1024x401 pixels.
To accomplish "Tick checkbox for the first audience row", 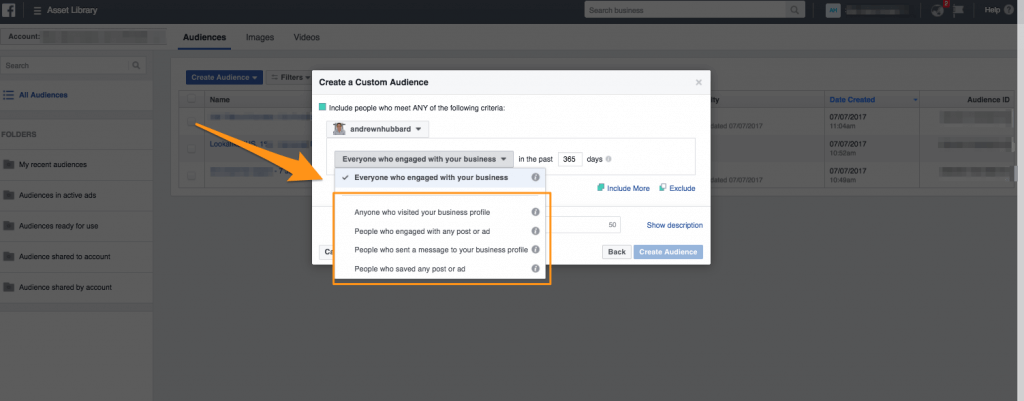I will [191, 121].
